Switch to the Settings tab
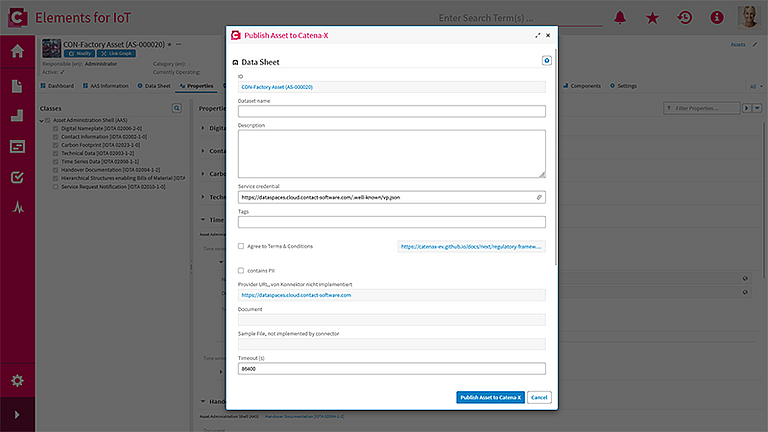This screenshot has width=768, height=432. pyautogui.click(x=624, y=86)
